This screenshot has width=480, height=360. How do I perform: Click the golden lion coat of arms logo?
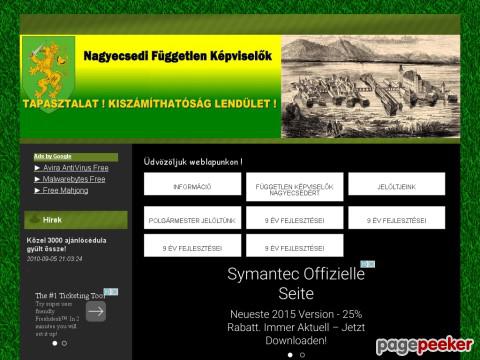click(48, 74)
